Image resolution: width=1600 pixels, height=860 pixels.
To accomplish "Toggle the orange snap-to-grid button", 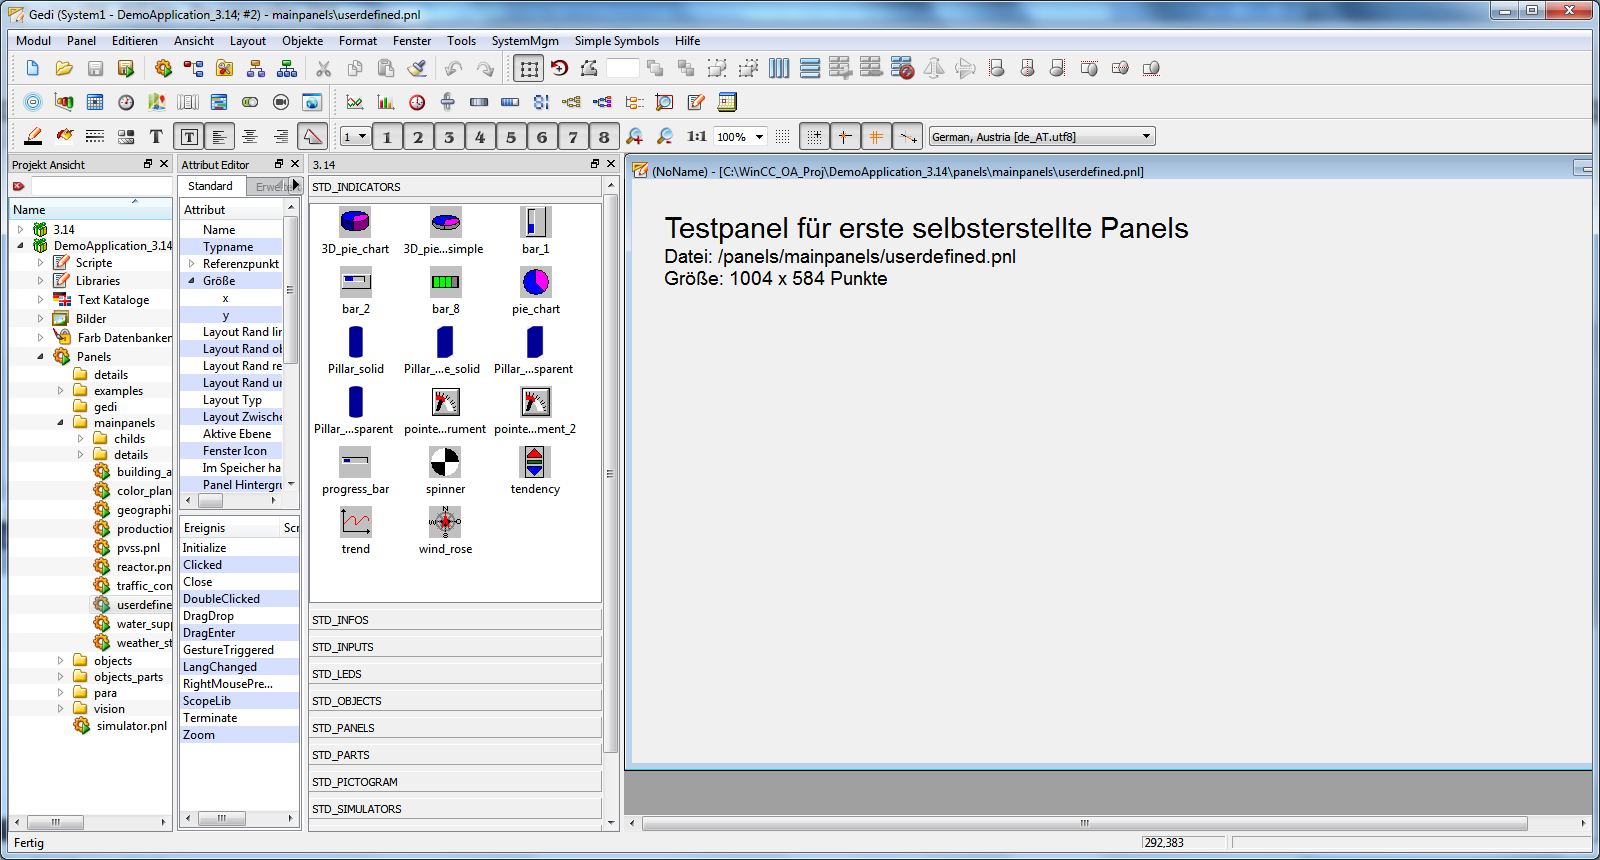I will pyautogui.click(x=876, y=136).
